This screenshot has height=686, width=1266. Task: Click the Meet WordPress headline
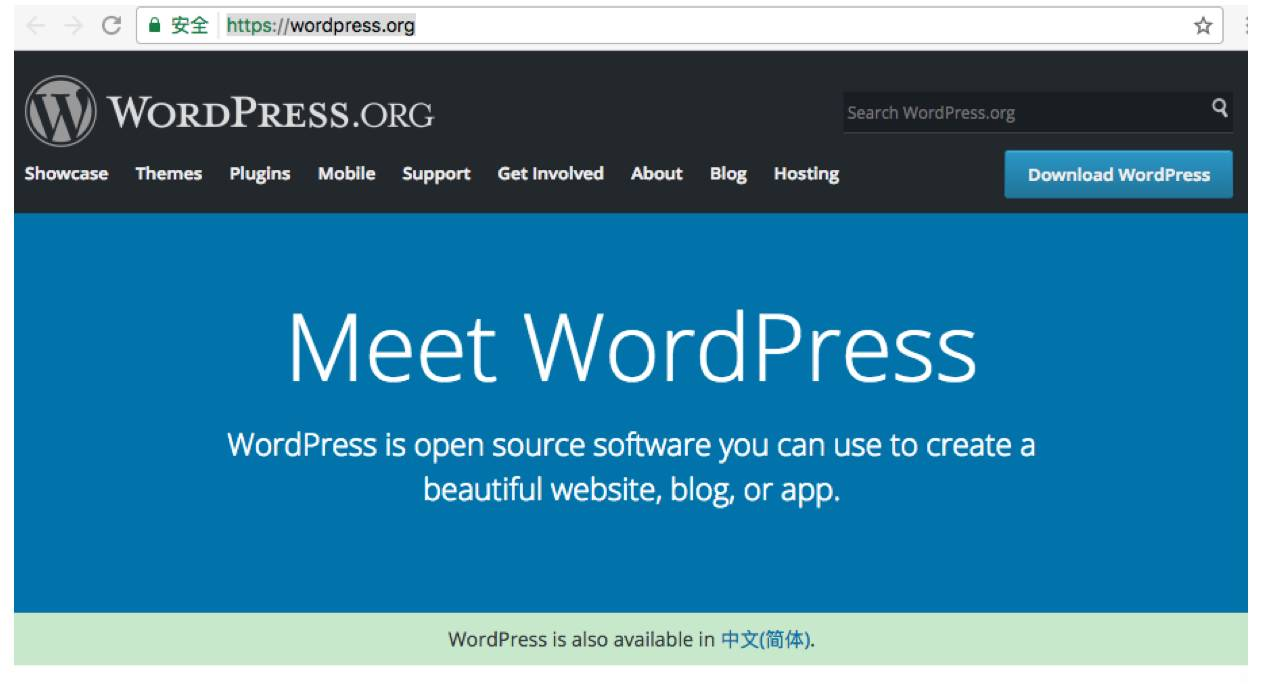pos(631,346)
